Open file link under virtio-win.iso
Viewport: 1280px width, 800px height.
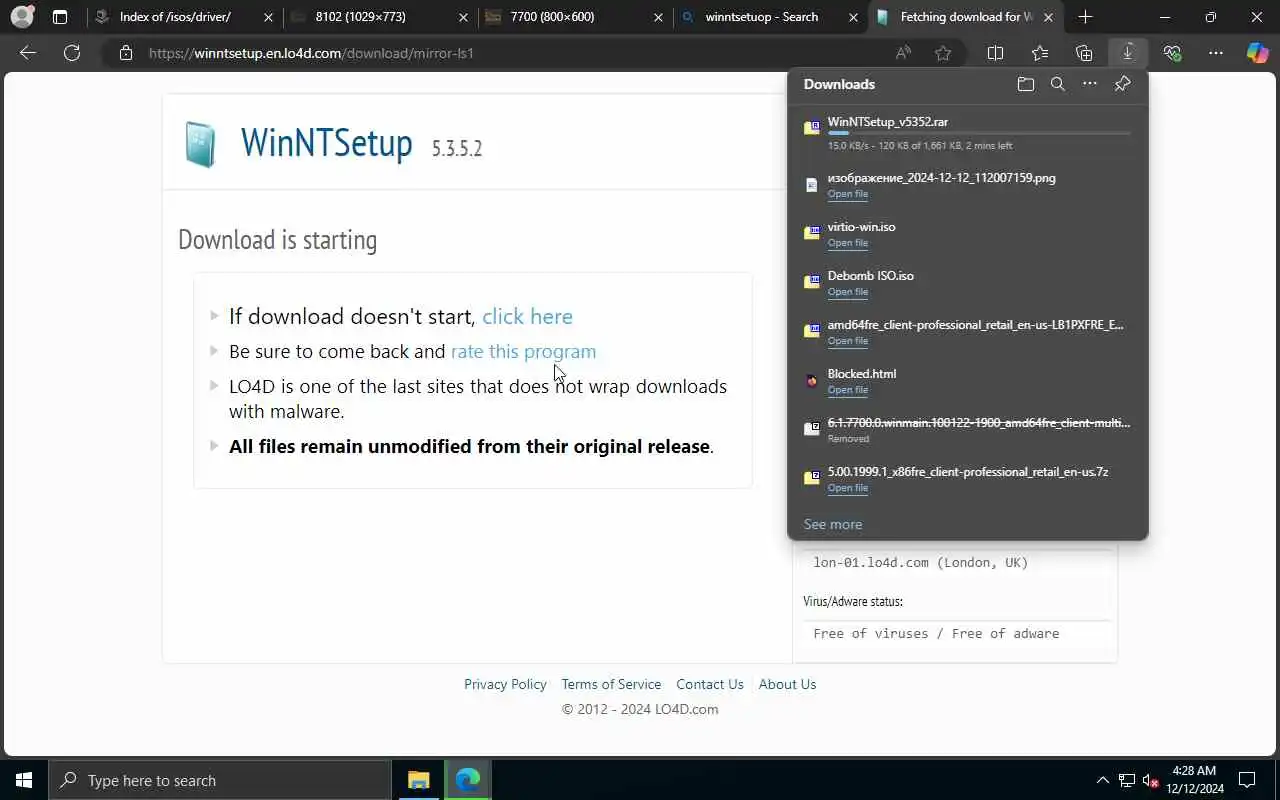point(847,243)
